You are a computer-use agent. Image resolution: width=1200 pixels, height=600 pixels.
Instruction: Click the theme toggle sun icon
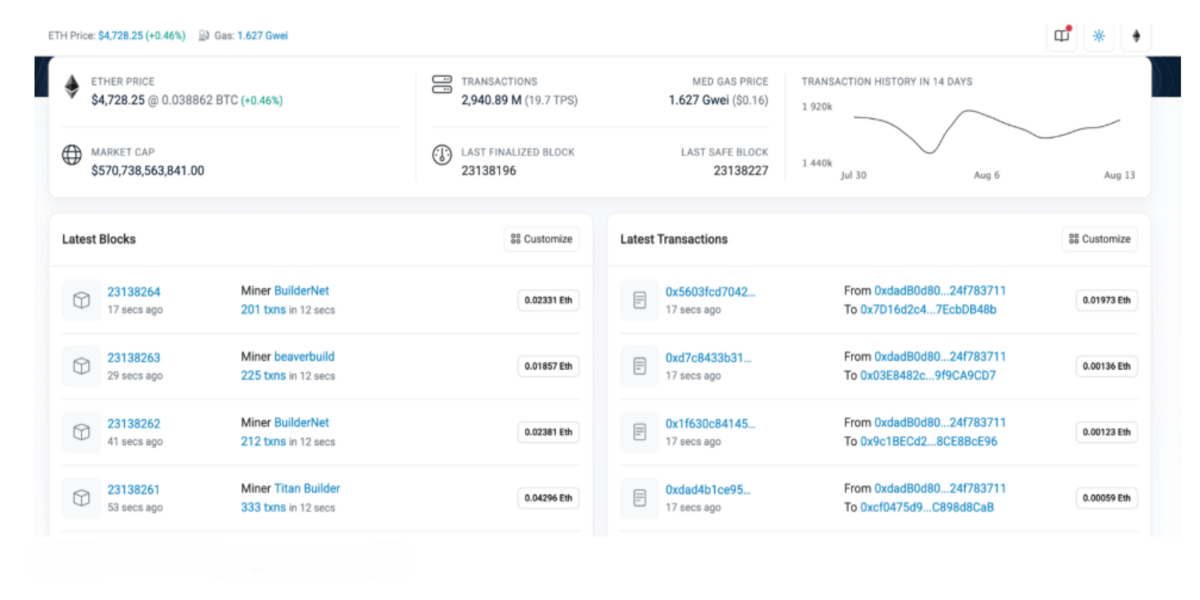click(1099, 36)
